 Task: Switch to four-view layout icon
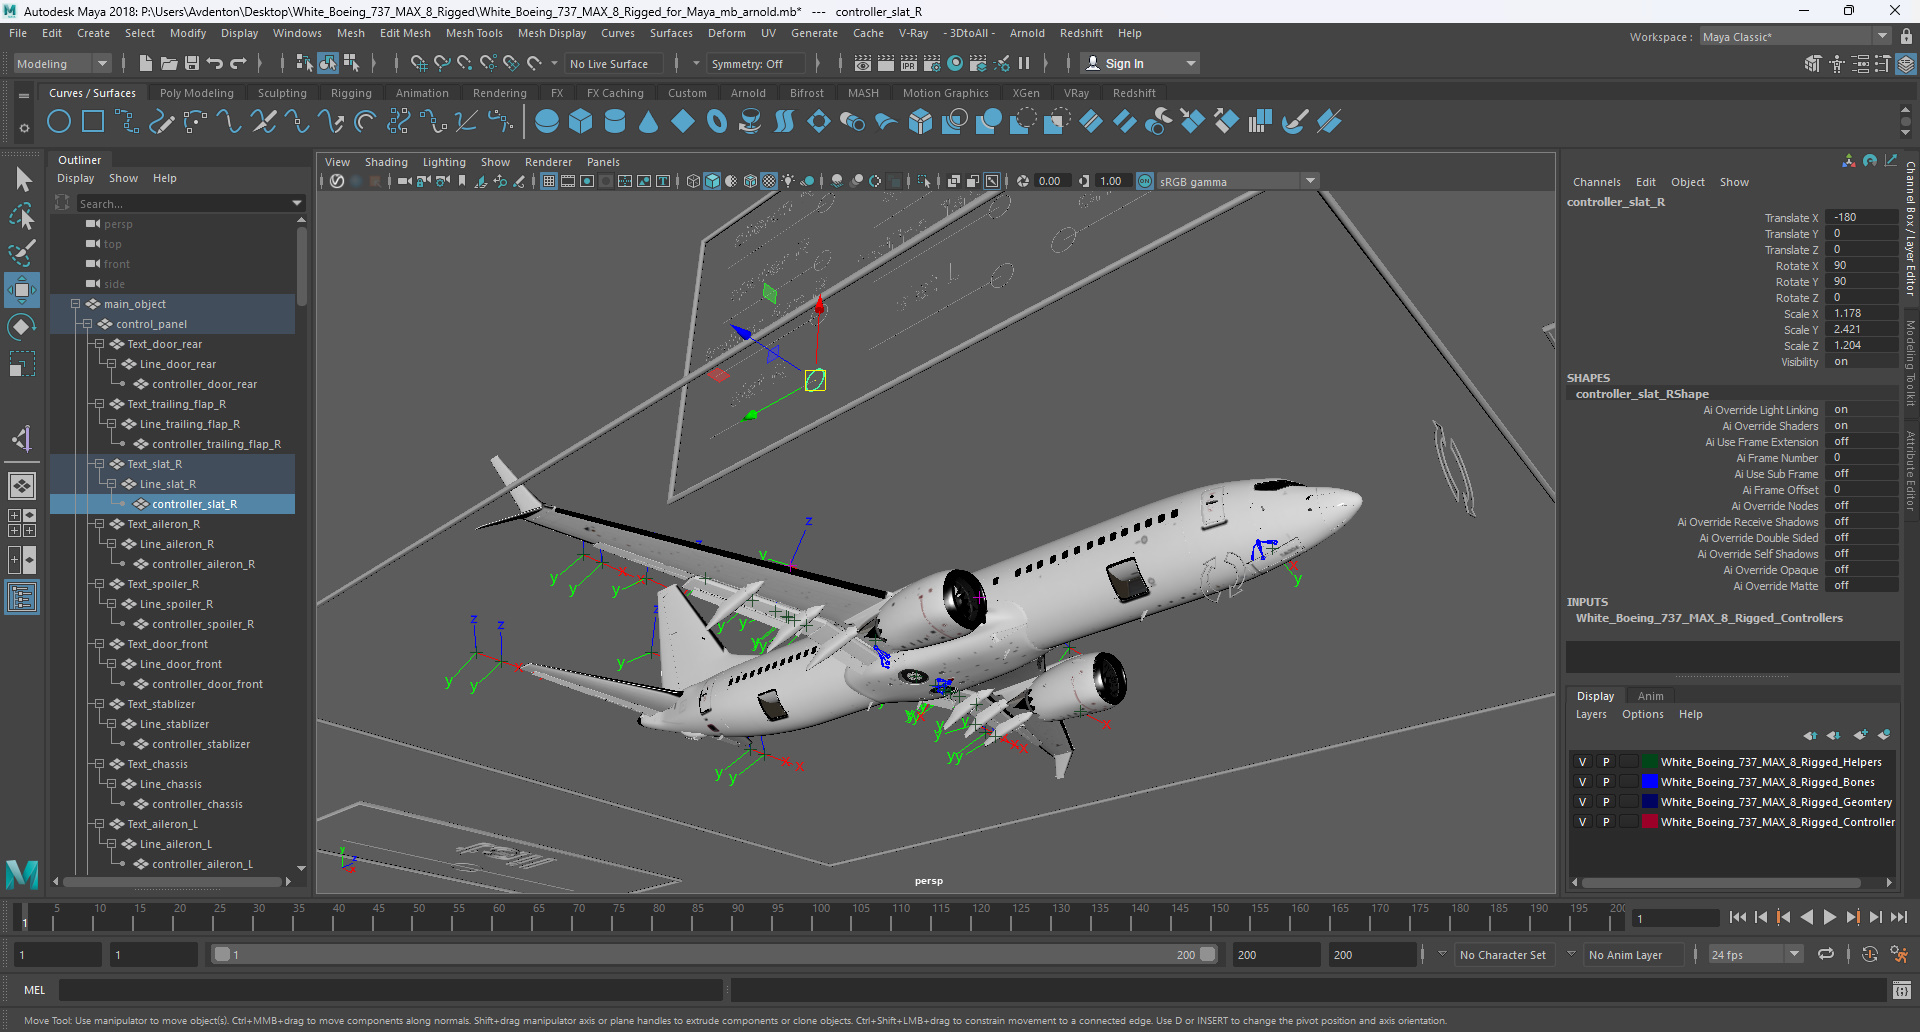pyautogui.click(x=22, y=523)
